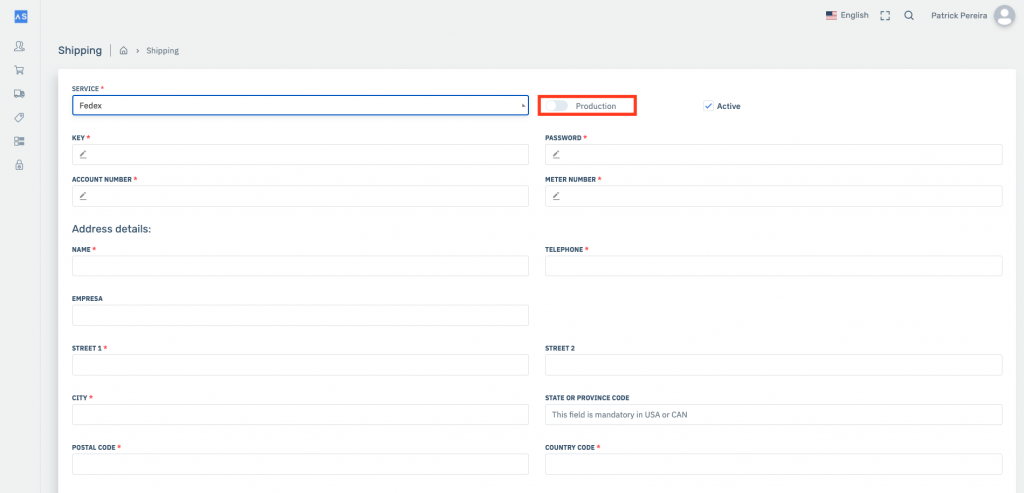Open the users section in sidebar
The height and width of the screenshot is (493, 1024).
(x=19, y=46)
